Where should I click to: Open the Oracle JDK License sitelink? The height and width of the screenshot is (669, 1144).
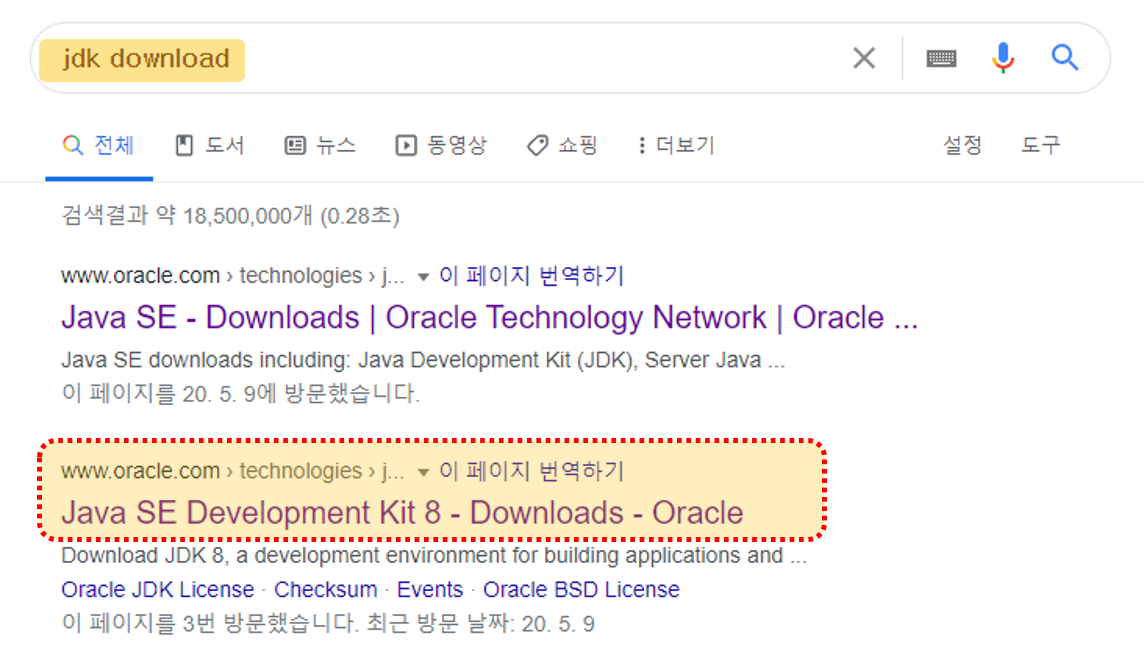tap(158, 589)
